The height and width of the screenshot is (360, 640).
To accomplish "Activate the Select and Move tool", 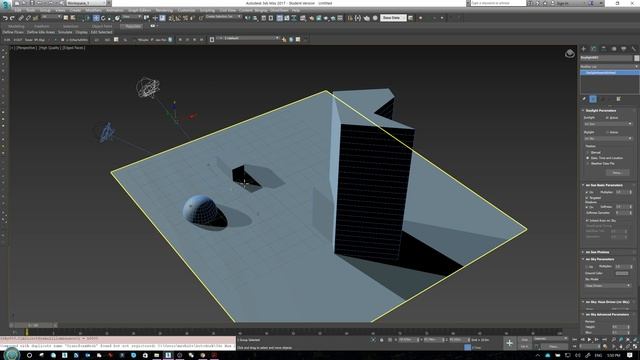I will [x=96, y=18].
